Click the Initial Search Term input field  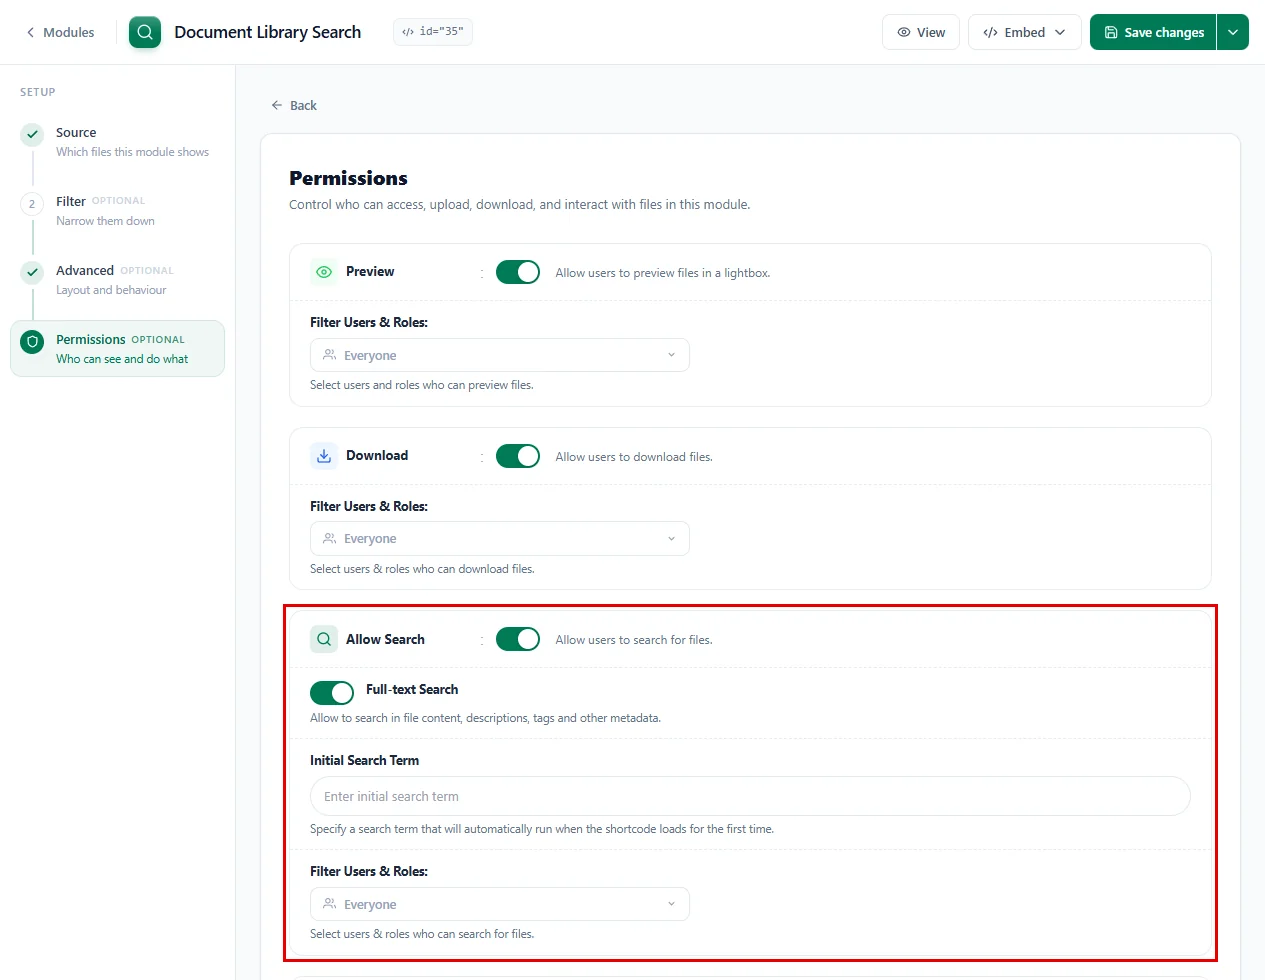[x=750, y=796]
